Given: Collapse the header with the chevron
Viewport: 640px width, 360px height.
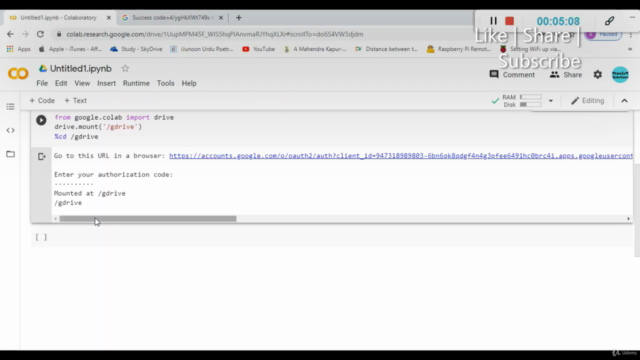Looking at the screenshot, I should pos(624,101).
